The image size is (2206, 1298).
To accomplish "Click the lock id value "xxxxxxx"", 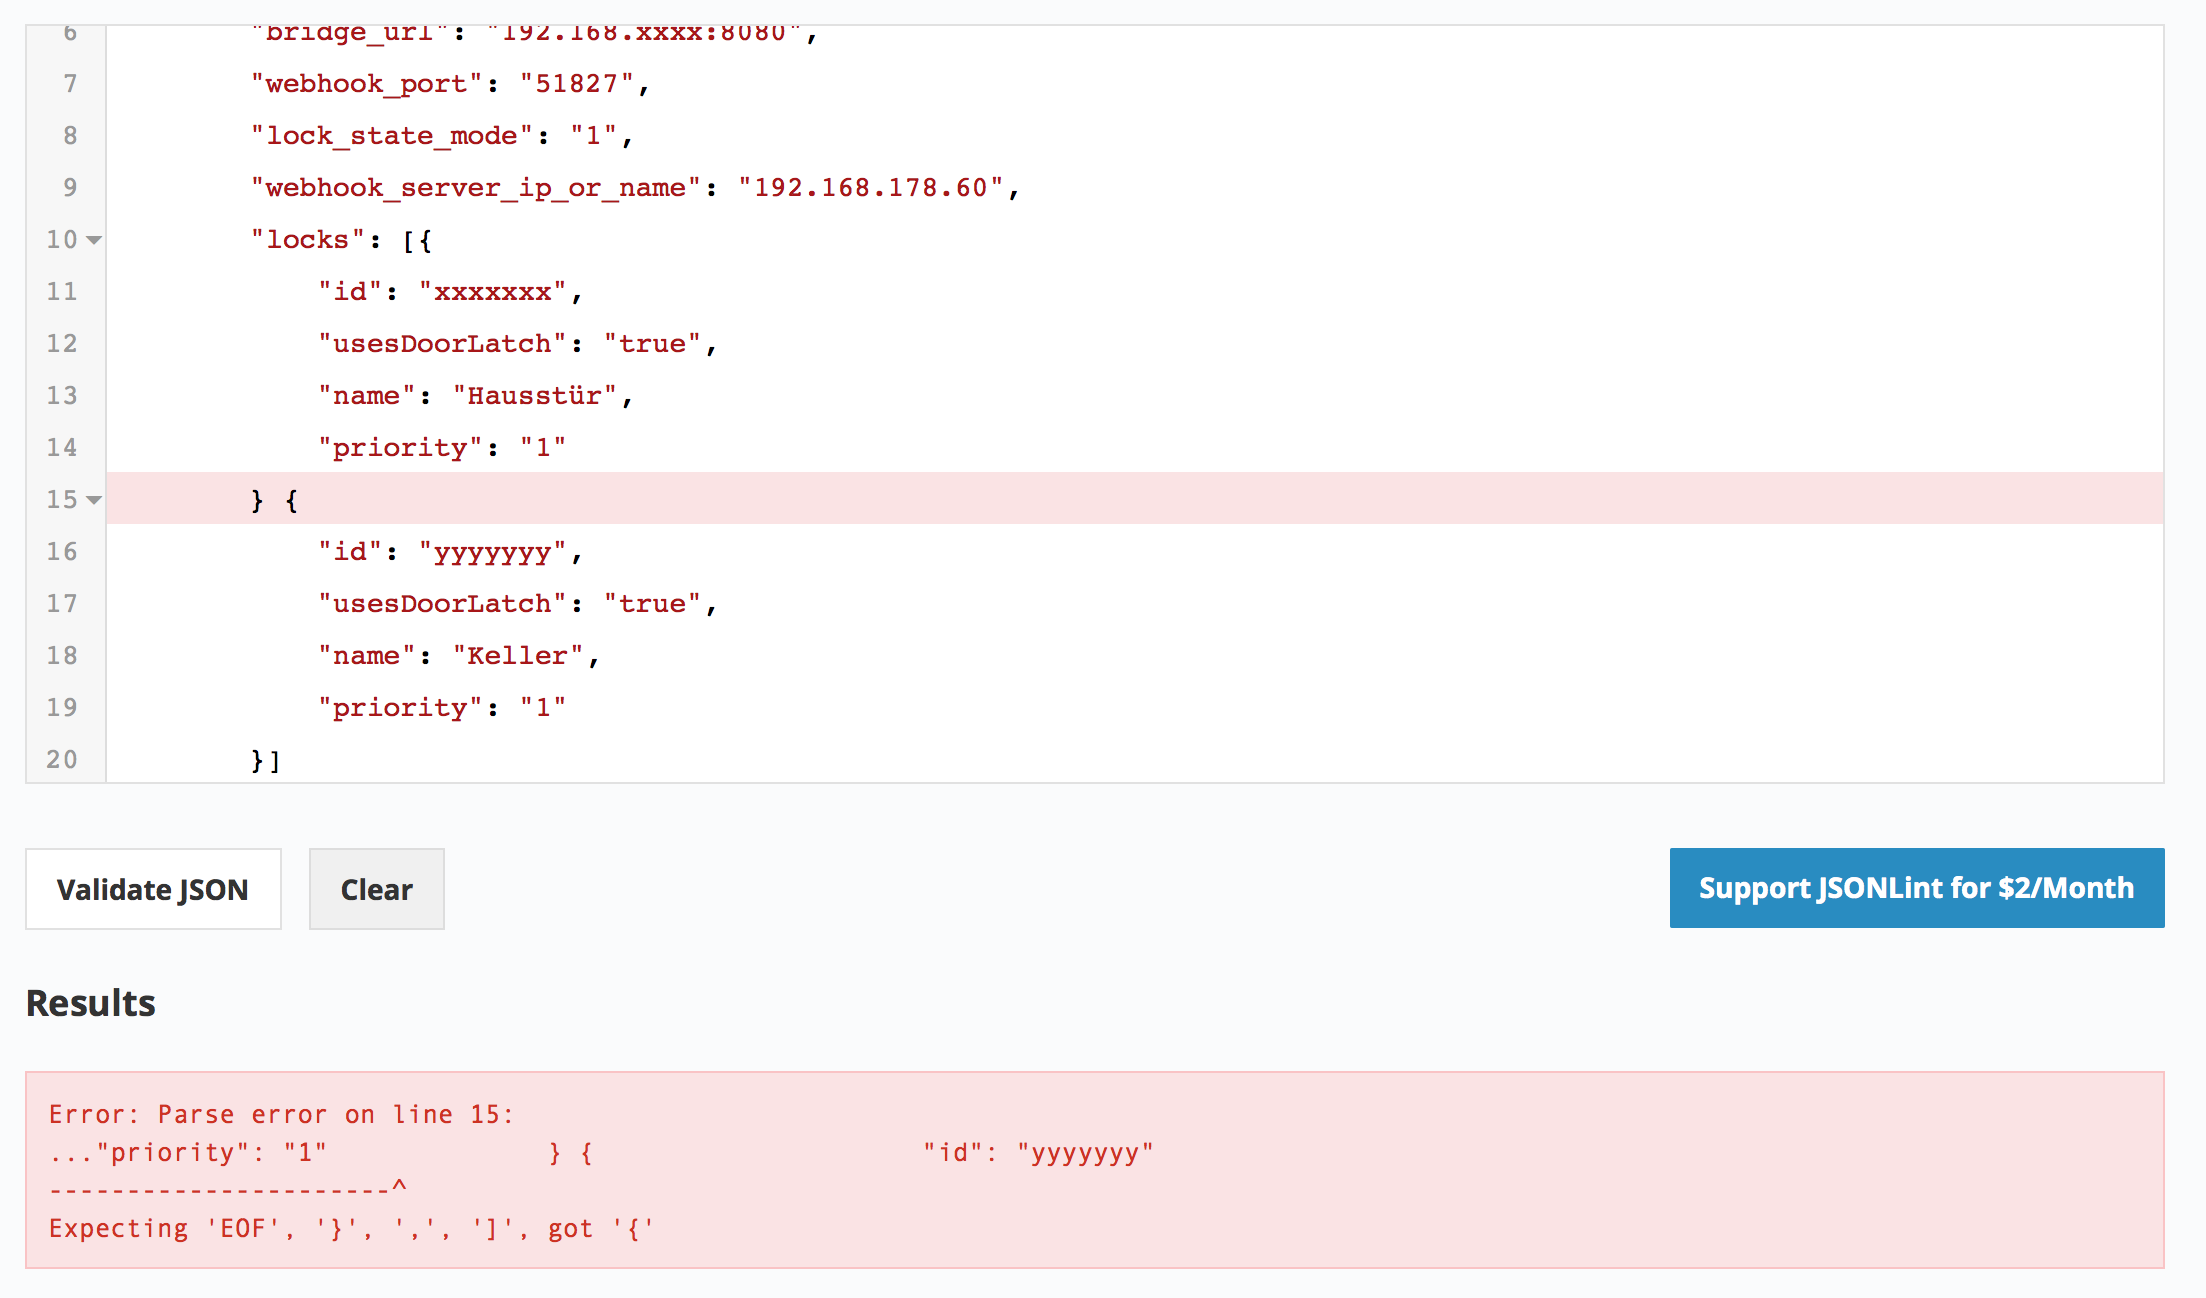I will [x=492, y=292].
